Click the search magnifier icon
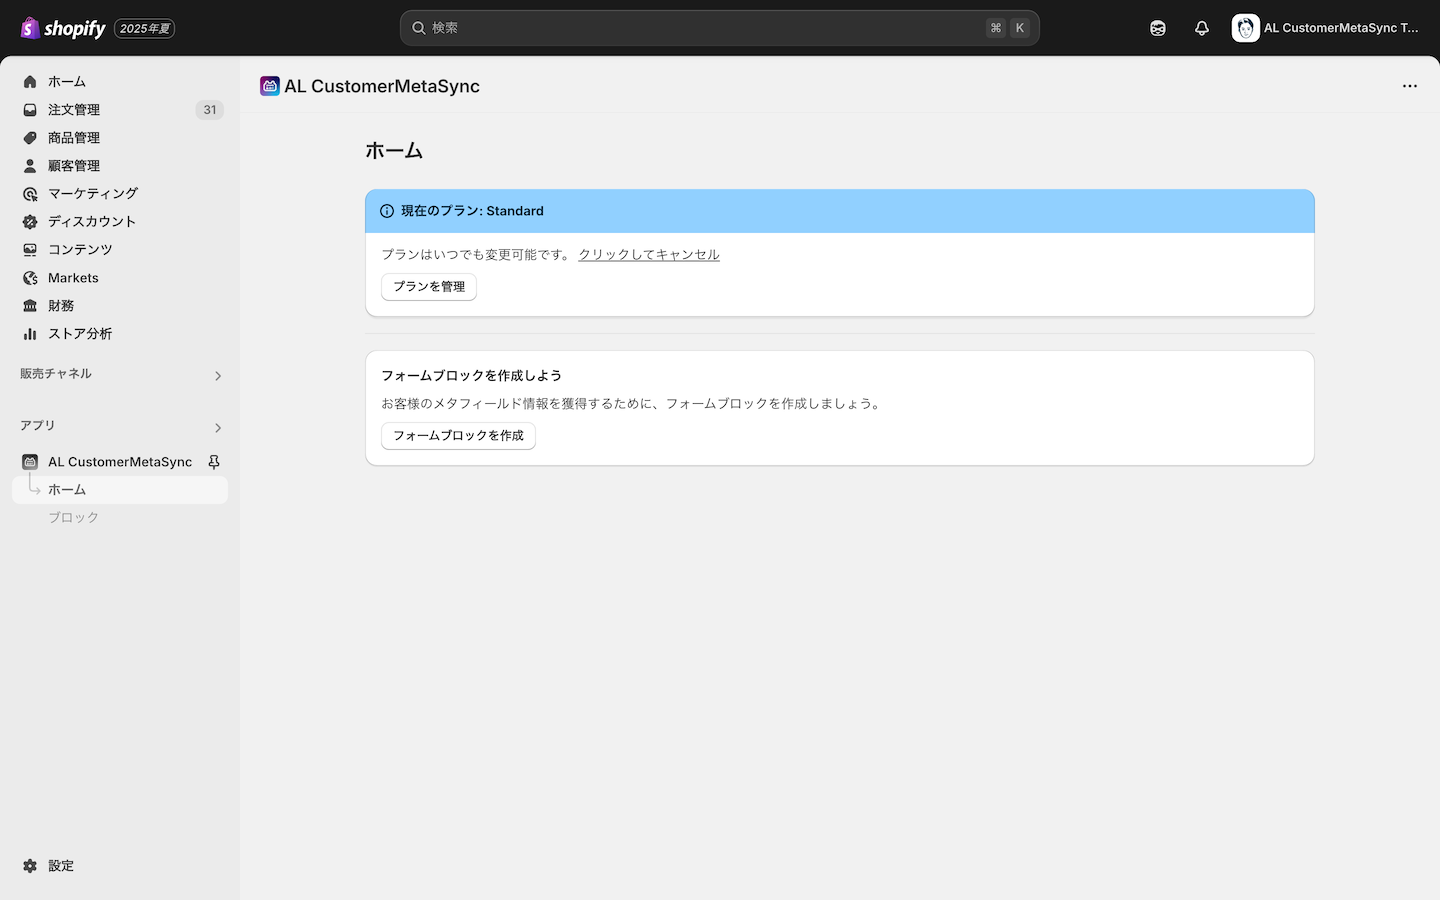 click(419, 28)
